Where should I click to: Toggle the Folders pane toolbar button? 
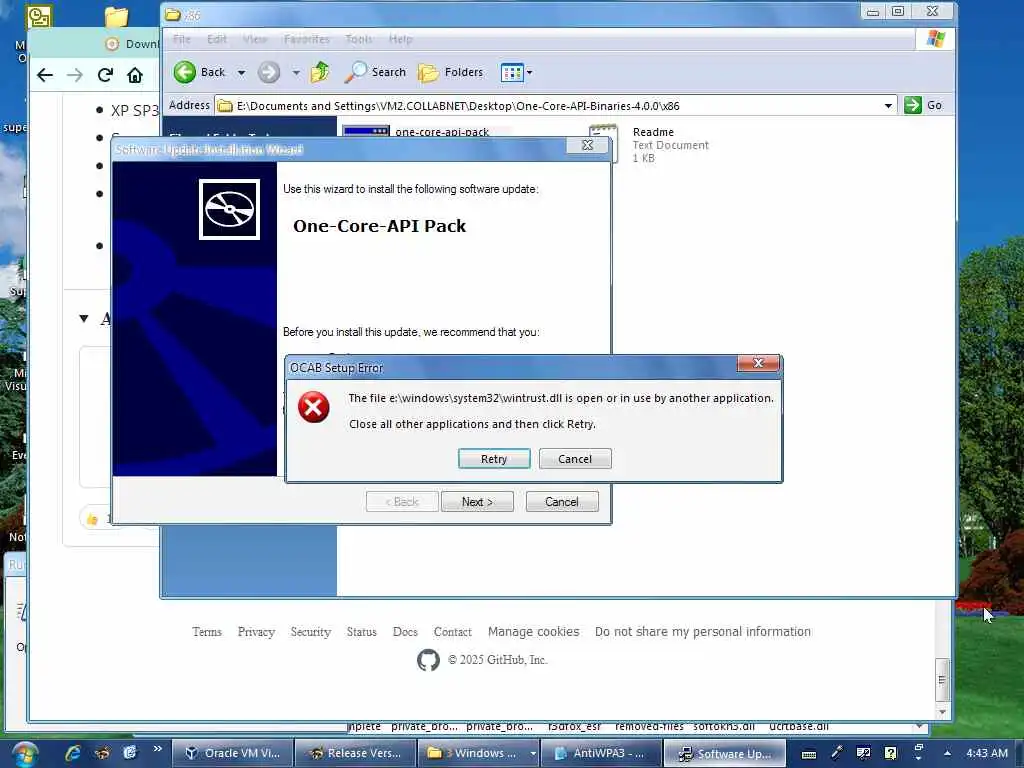coord(451,72)
